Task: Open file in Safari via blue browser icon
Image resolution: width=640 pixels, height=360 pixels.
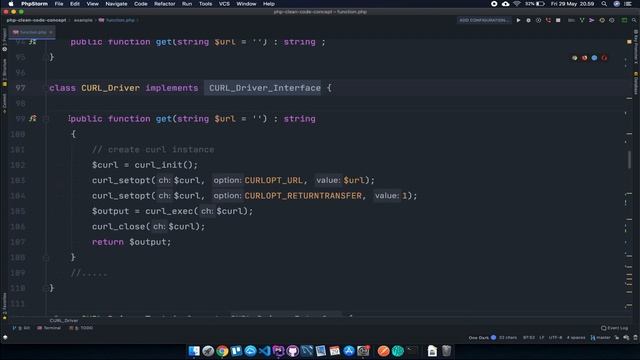Action: 594,58
